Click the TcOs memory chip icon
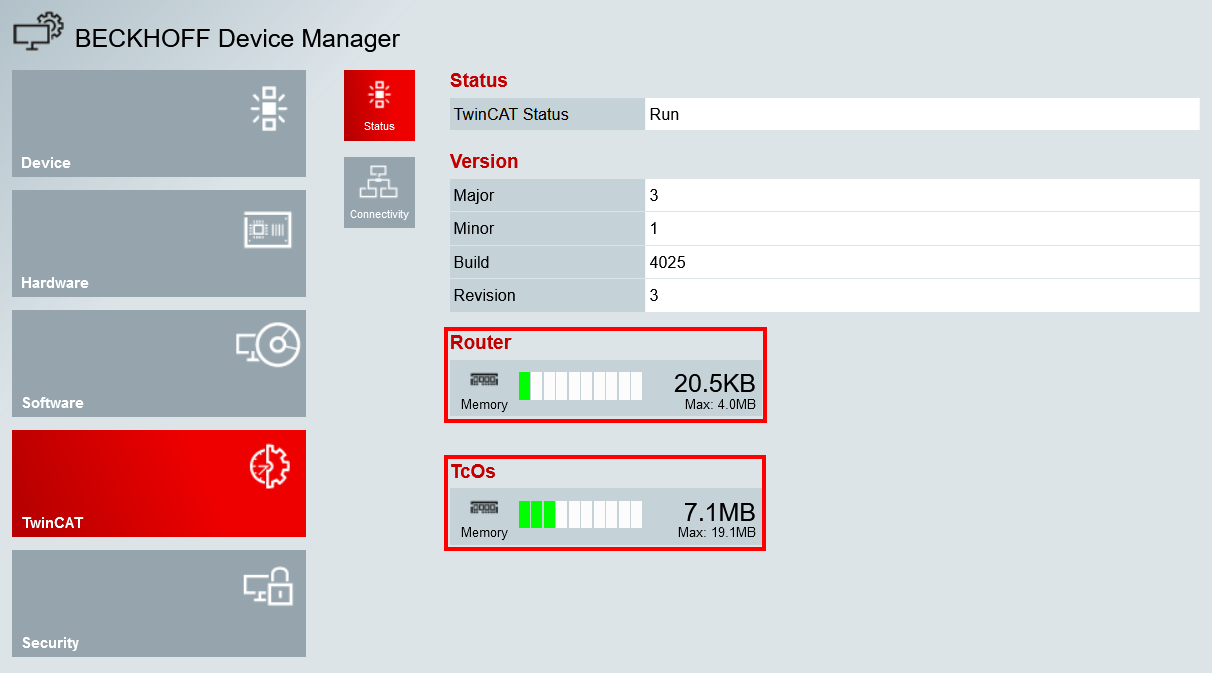1212x673 pixels. 484,508
